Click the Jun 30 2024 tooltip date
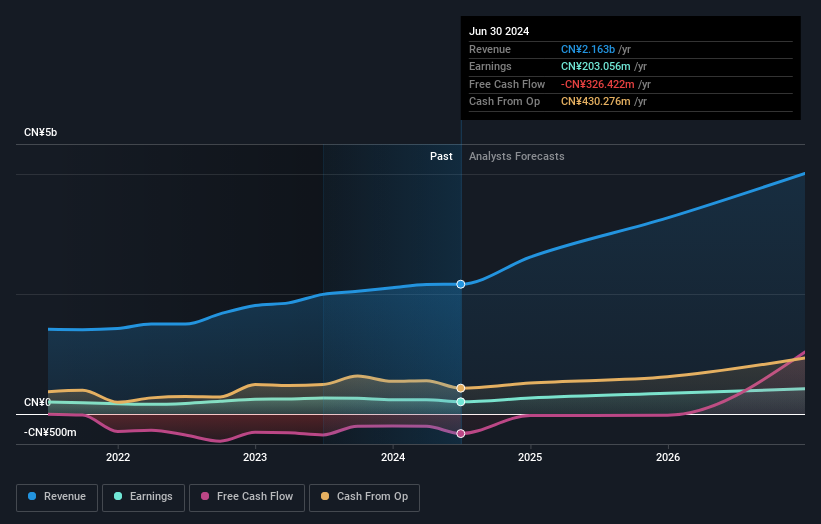Image resolution: width=821 pixels, height=524 pixels. [499, 31]
